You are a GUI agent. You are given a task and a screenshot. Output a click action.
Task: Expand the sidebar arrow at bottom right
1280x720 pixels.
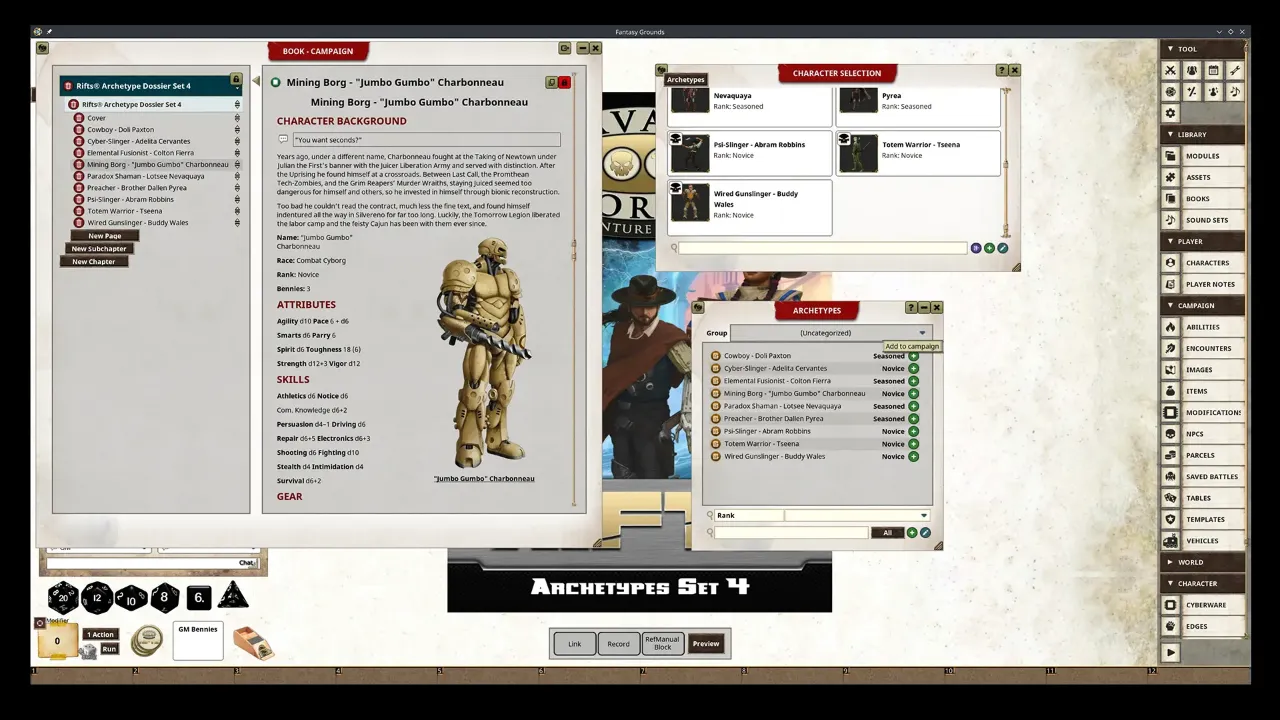coord(1170,652)
